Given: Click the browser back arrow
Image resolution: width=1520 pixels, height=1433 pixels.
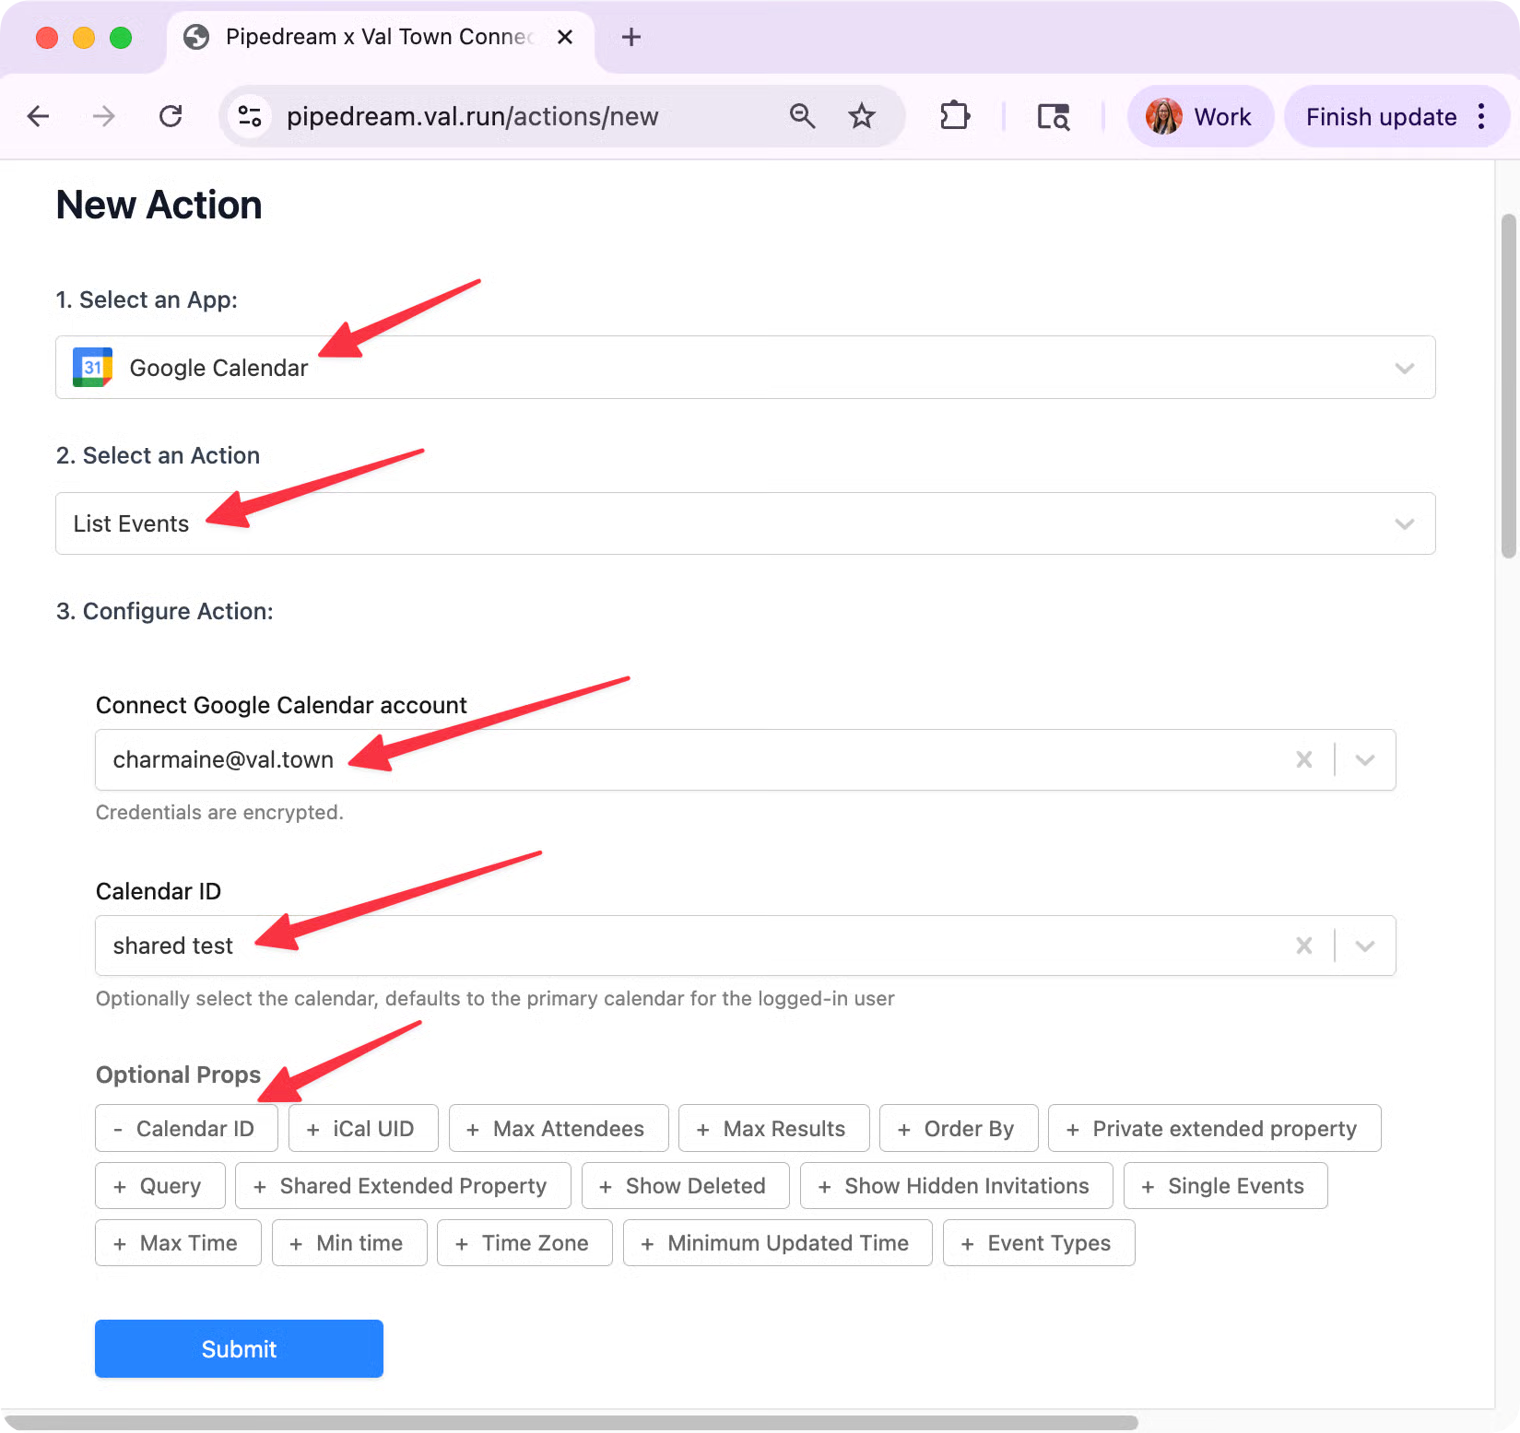Looking at the screenshot, I should [x=39, y=117].
